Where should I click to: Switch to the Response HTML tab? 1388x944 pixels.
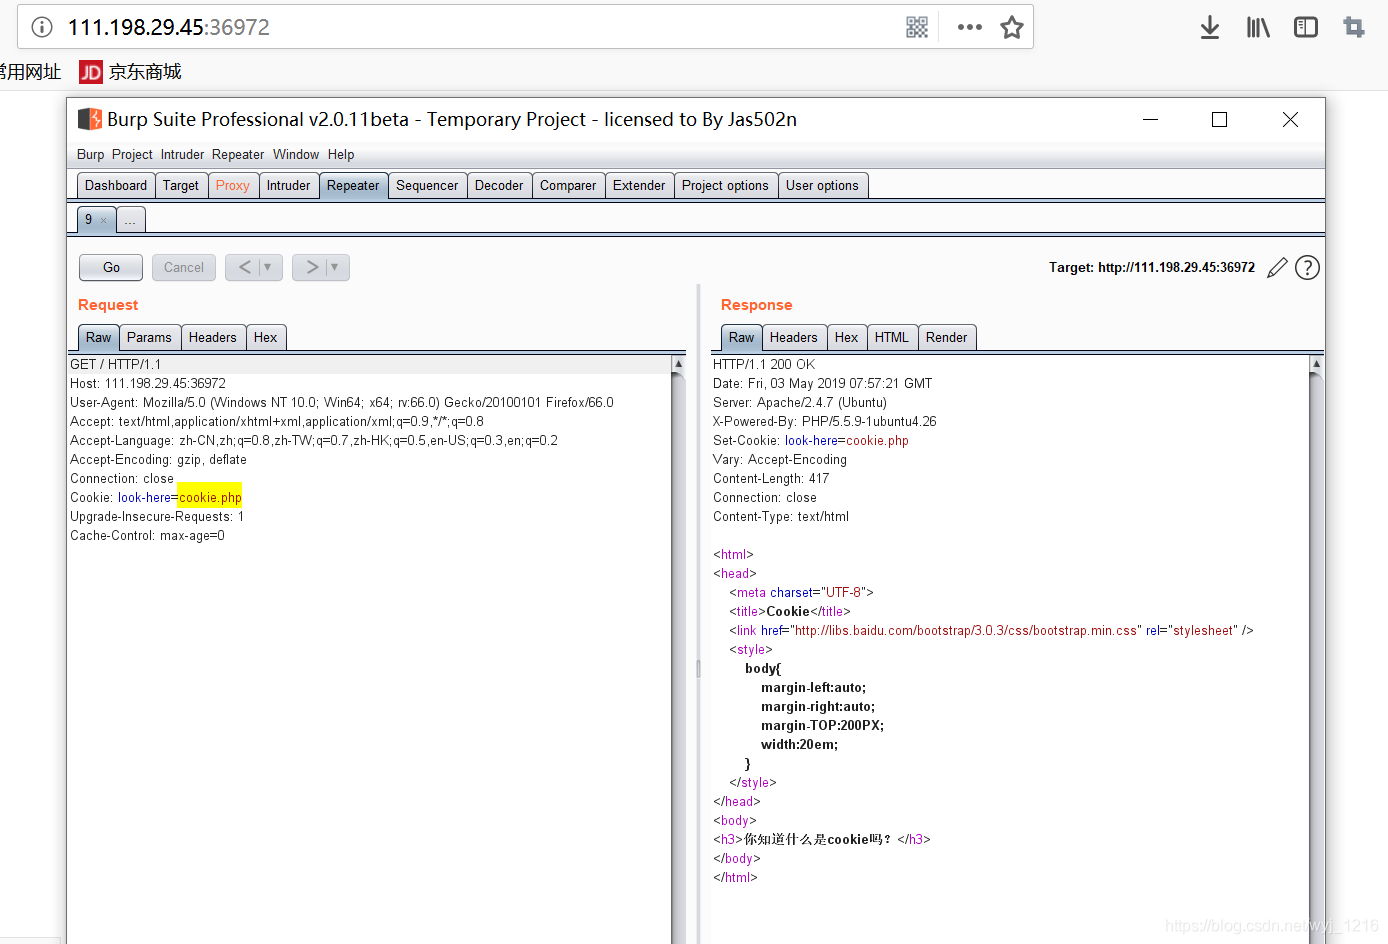[x=892, y=338]
